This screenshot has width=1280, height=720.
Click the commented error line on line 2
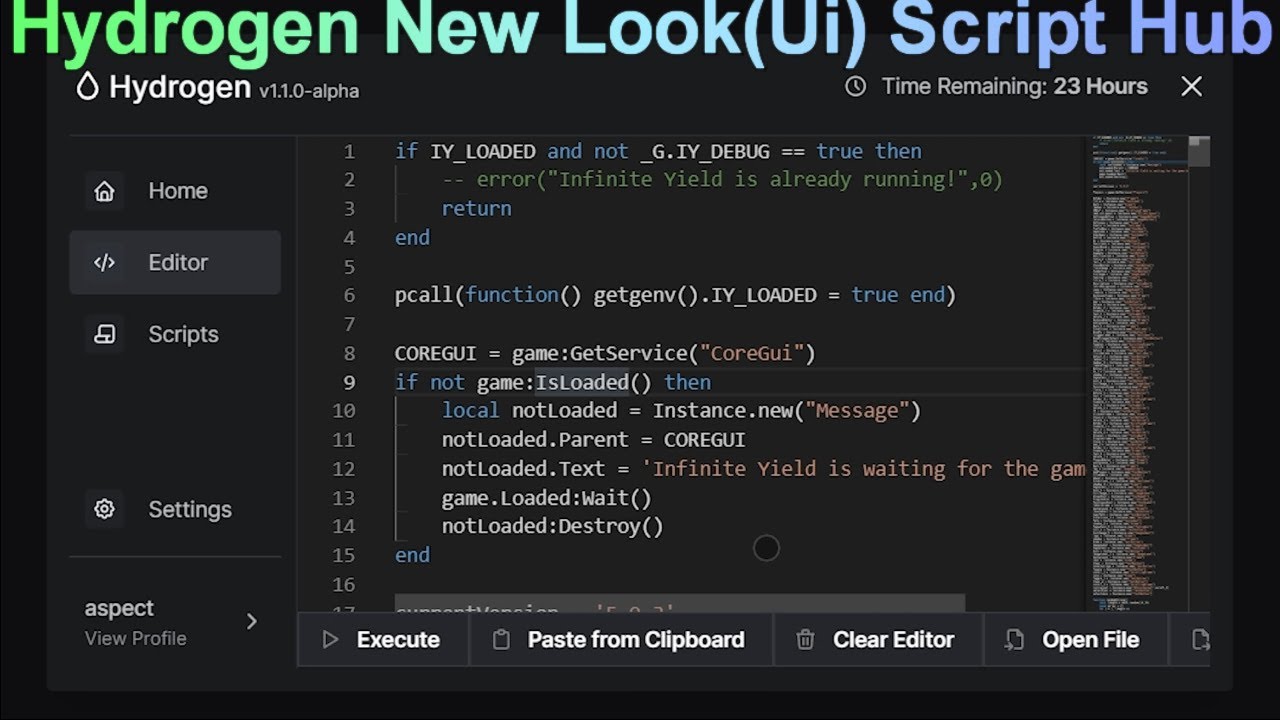[x=722, y=180]
